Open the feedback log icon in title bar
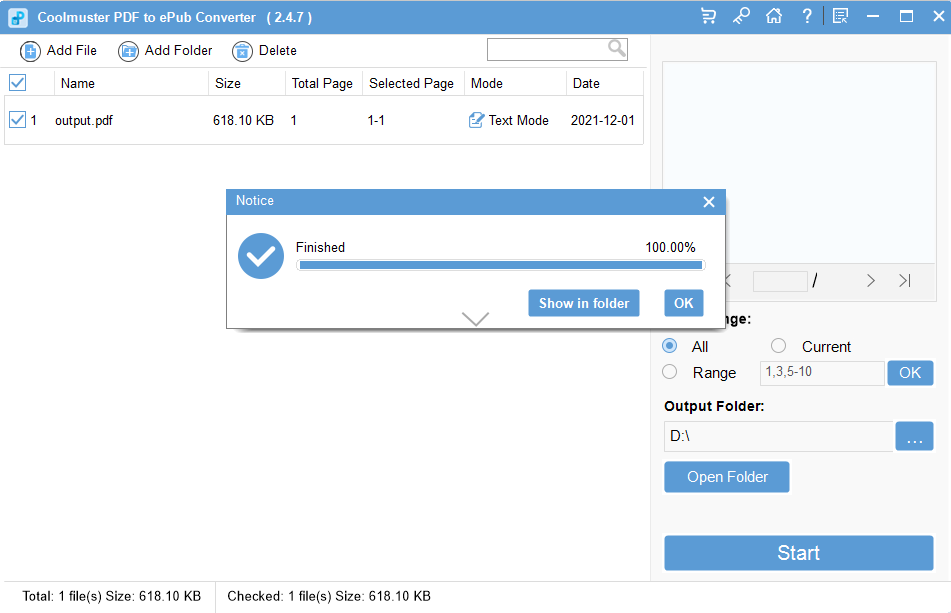The image size is (951, 613). [x=841, y=16]
